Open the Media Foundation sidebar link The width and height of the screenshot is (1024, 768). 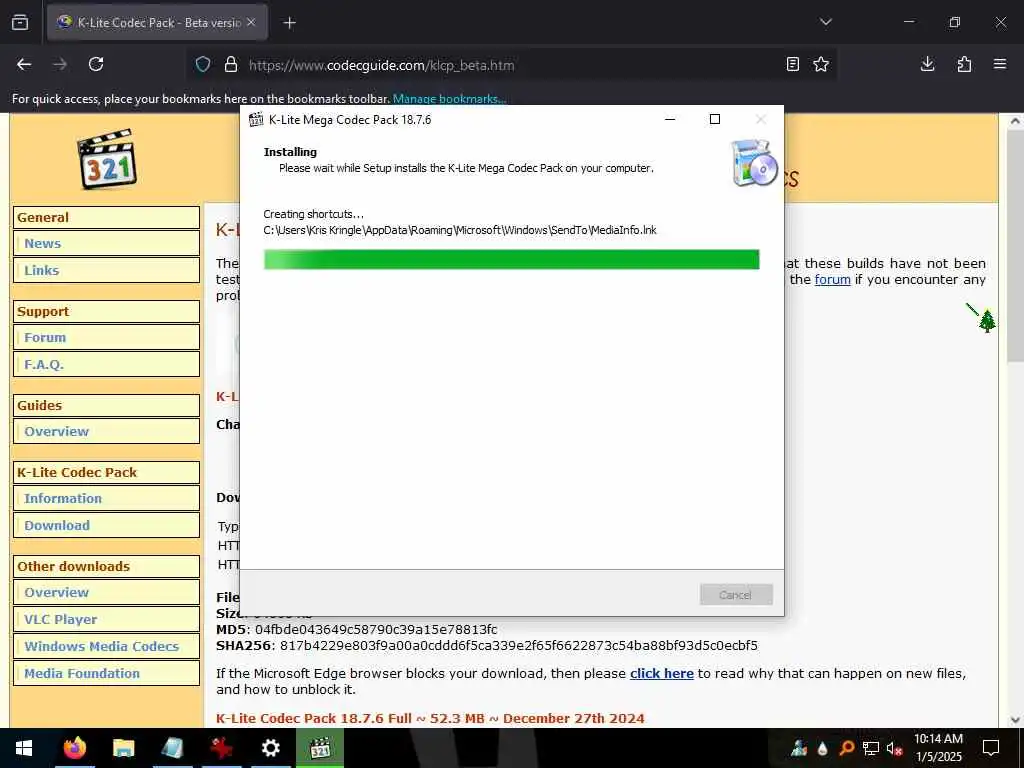tap(82, 673)
